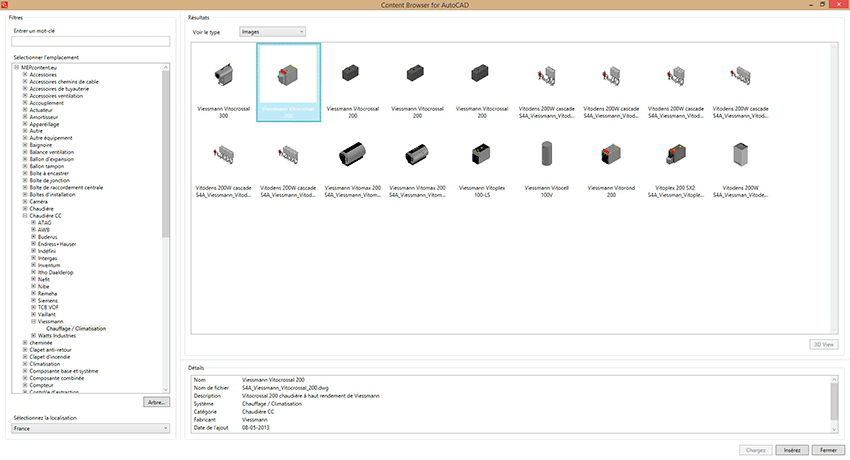Image resolution: width=850 pixels, height=460 pixels.
Task: Select the Boîte à encastrer tree item
Action: (x=49, y=173)
